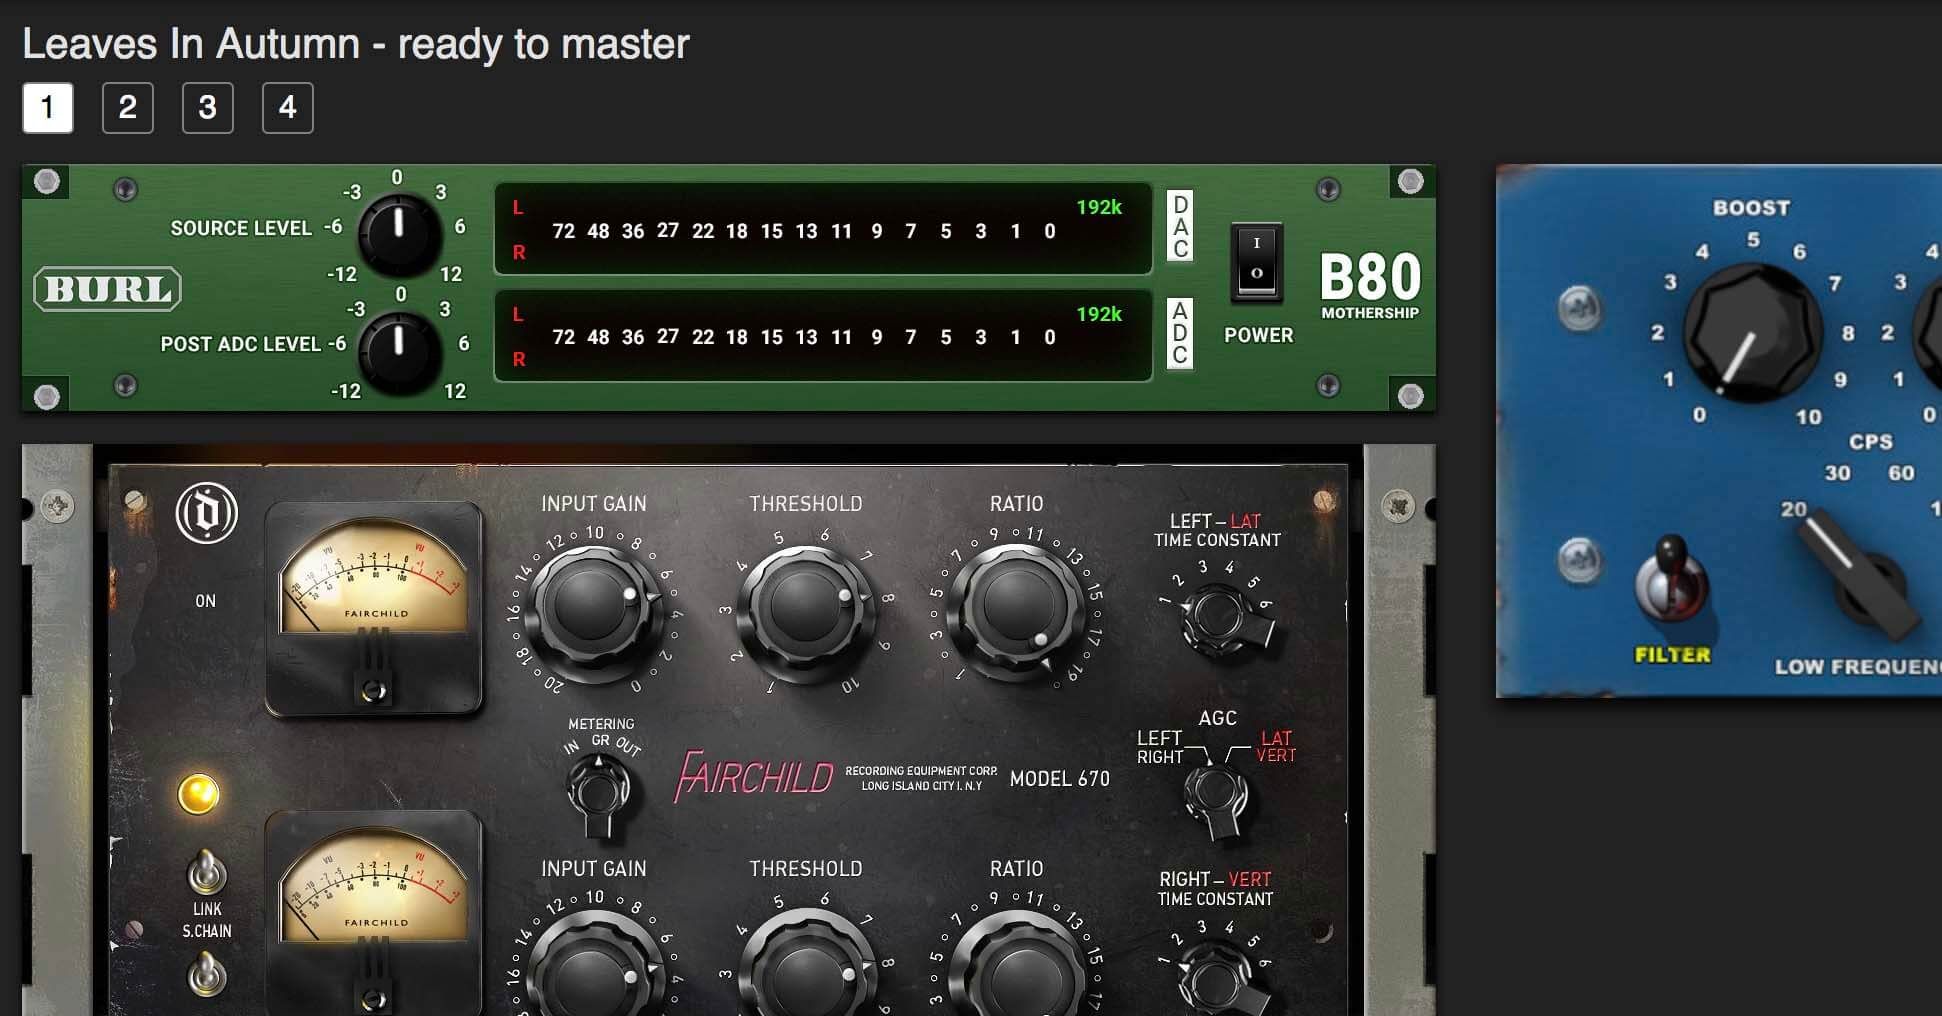The image size is (1942, 1016).
Task: Click the top Fairchild VU meter
Action: click(x=374, y=588)
